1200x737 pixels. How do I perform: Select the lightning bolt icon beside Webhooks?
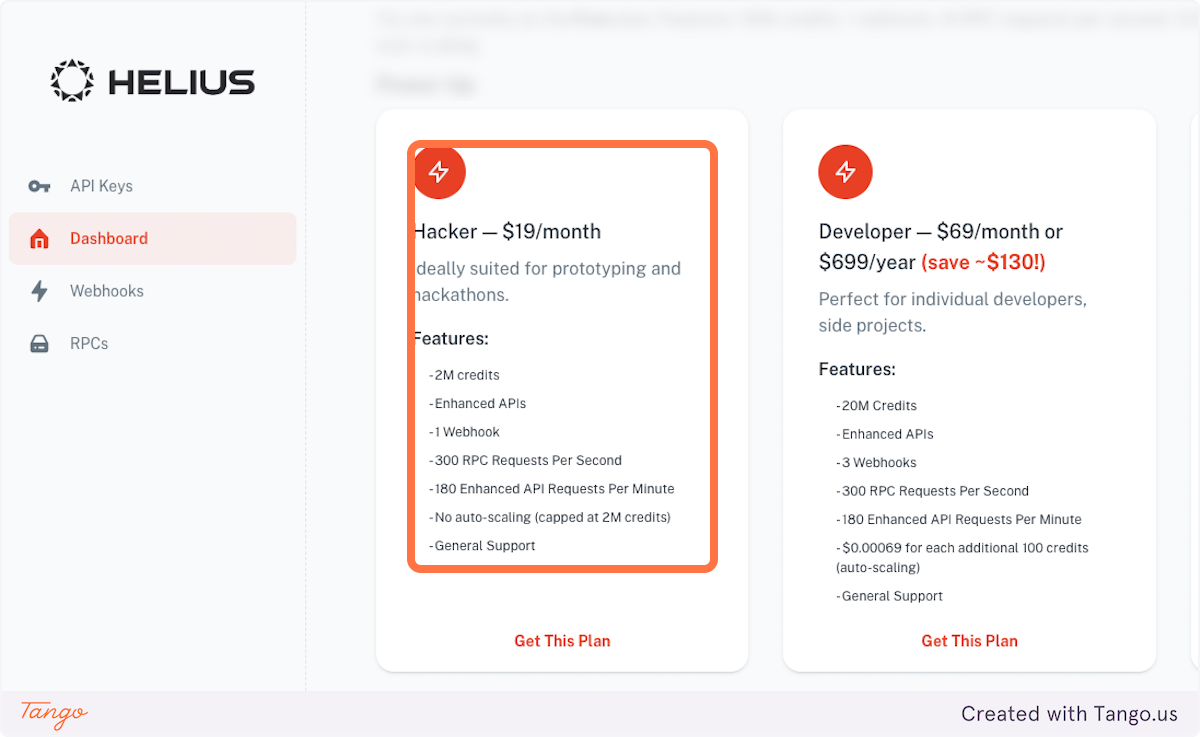coord(38,290)
